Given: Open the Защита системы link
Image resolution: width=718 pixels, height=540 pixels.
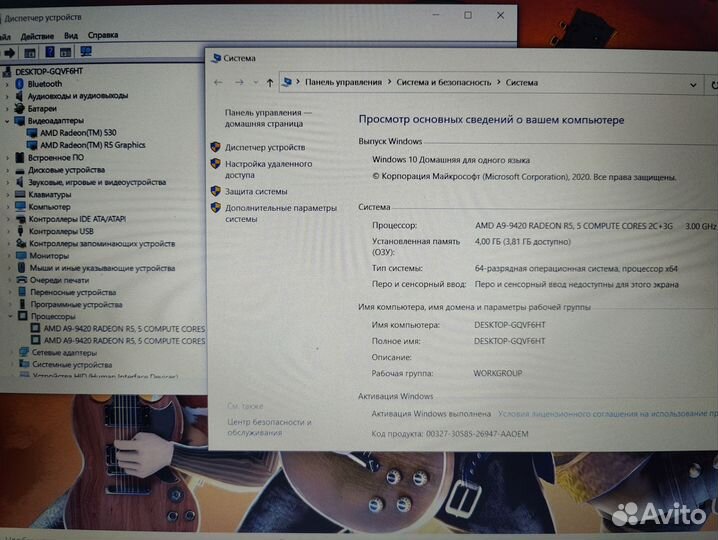Looking at the screenshot, I should tap(256, 191).
